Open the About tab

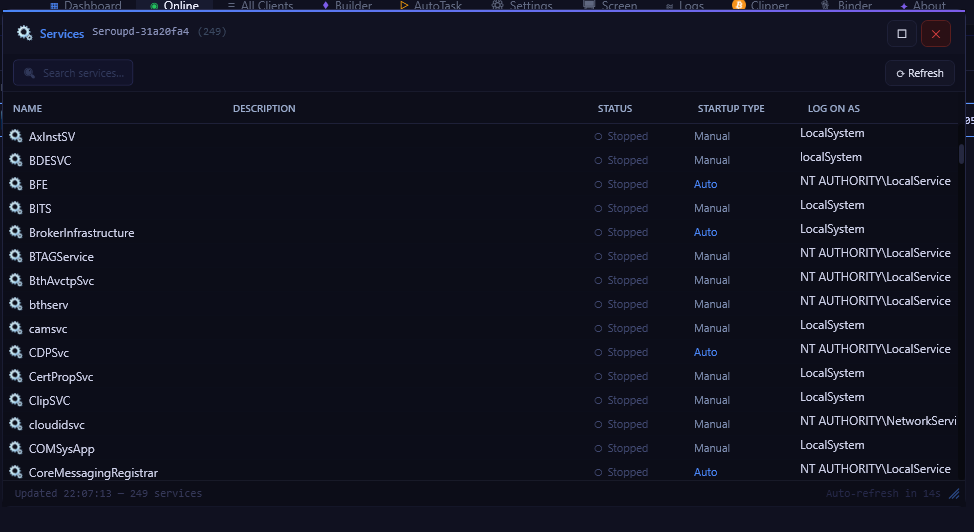pyautogui.click(x=922, y=6)
